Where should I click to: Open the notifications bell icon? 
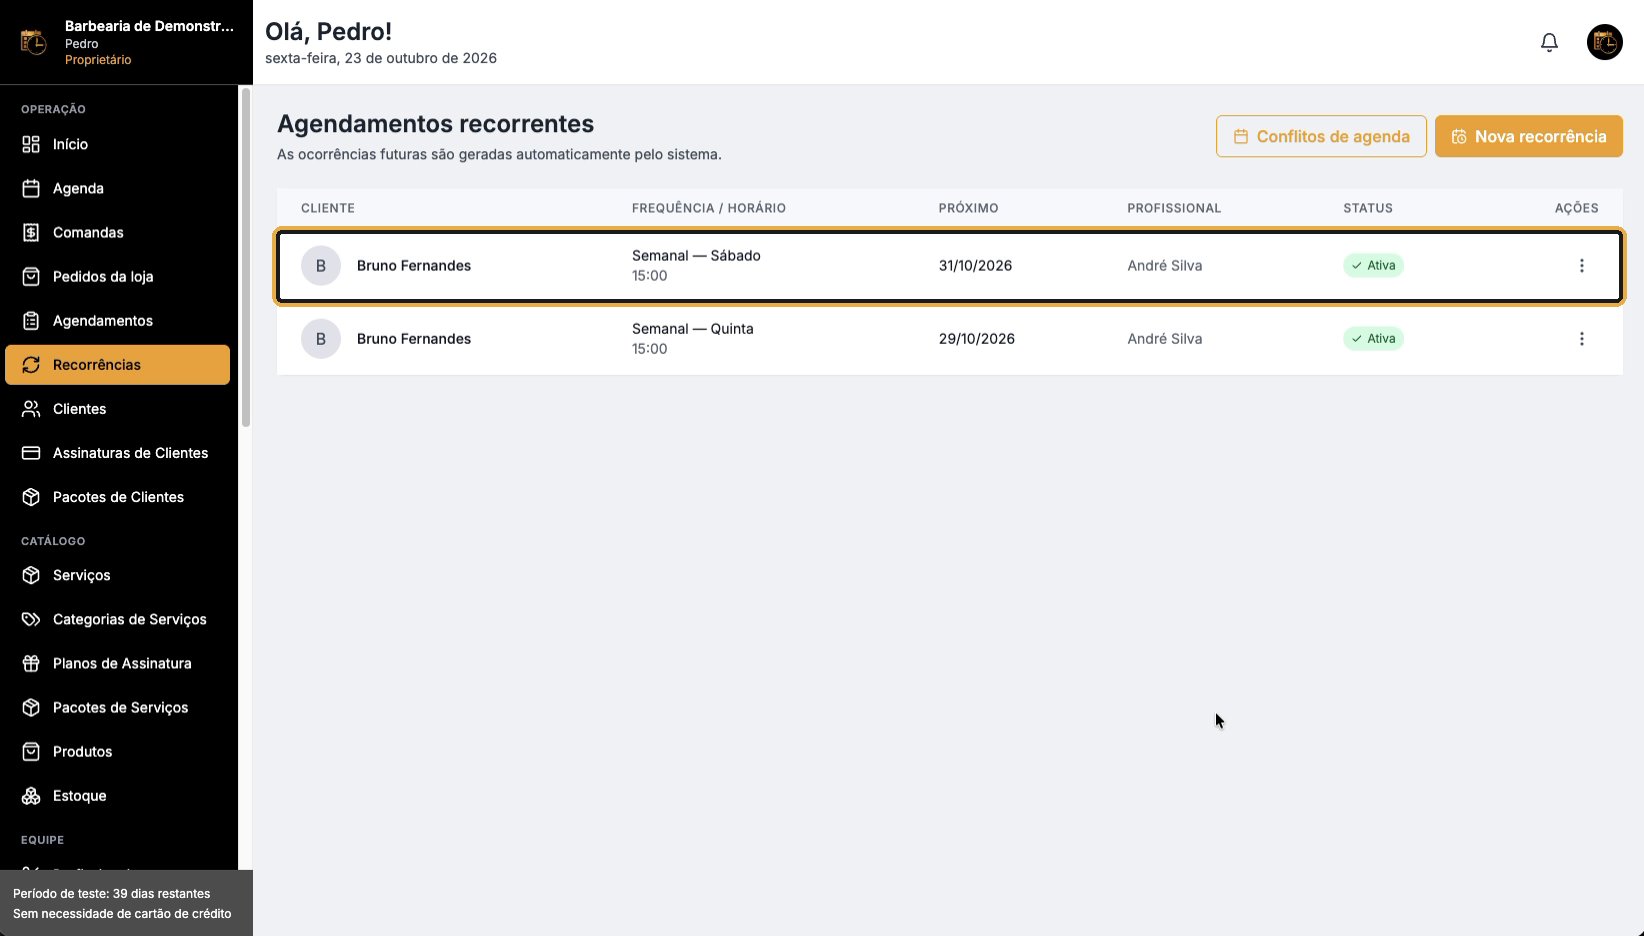(x=1549, y=42)
